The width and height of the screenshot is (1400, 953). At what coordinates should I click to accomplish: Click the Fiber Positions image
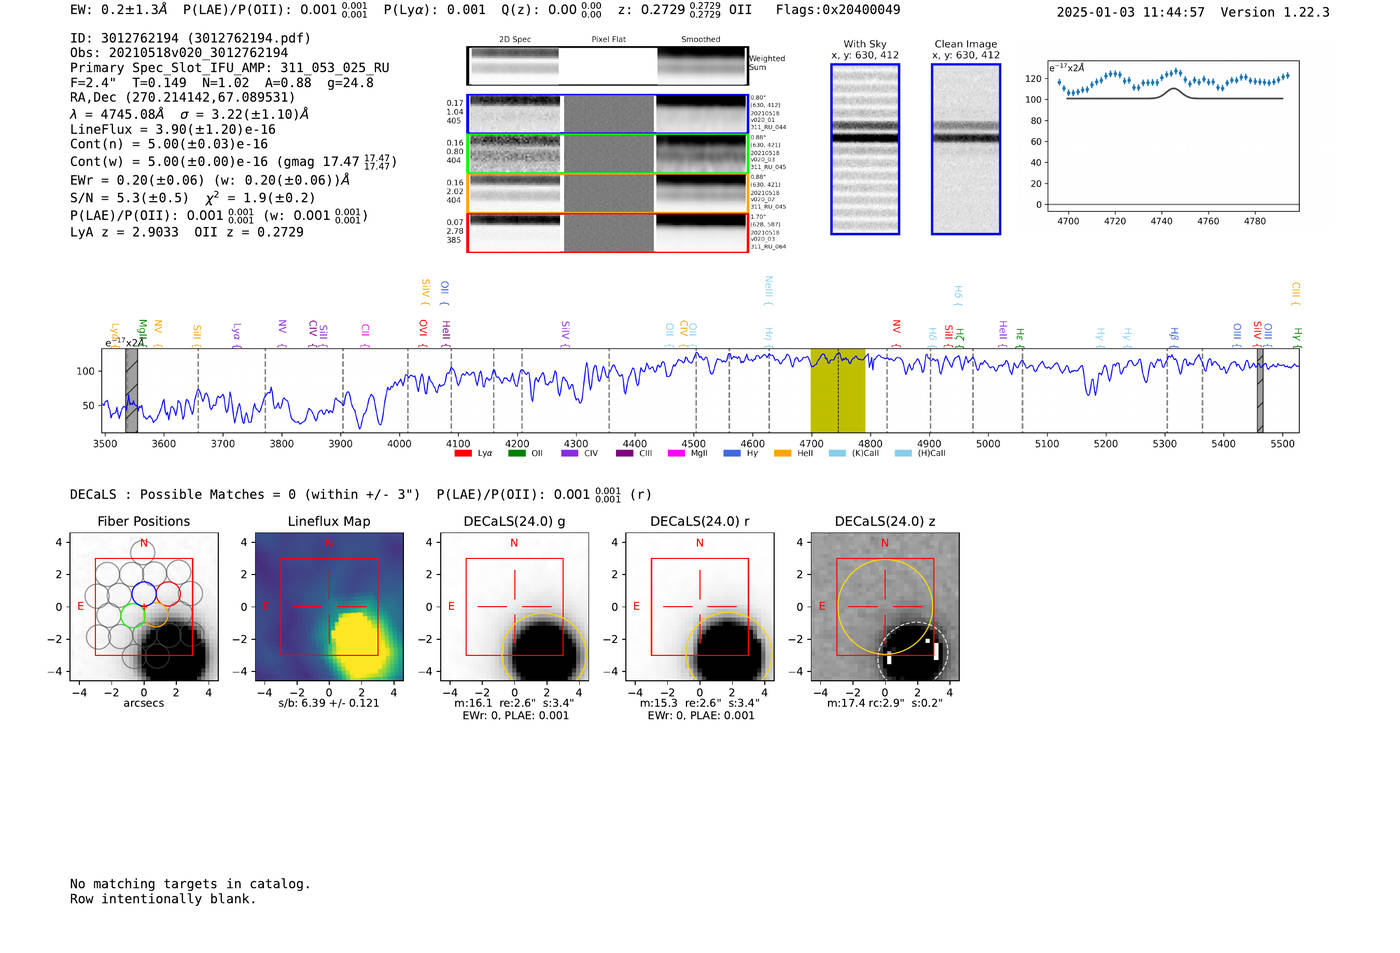(x=144, y=607)
